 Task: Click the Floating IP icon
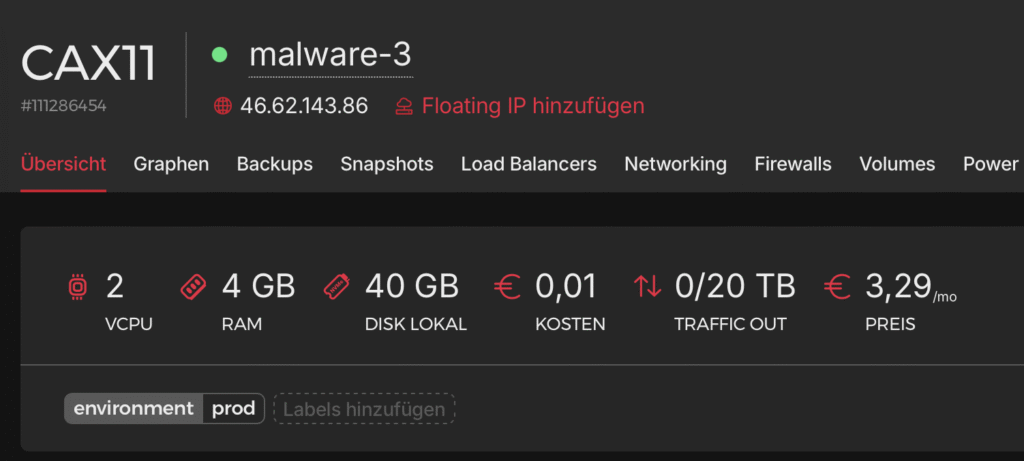point(404,106)
